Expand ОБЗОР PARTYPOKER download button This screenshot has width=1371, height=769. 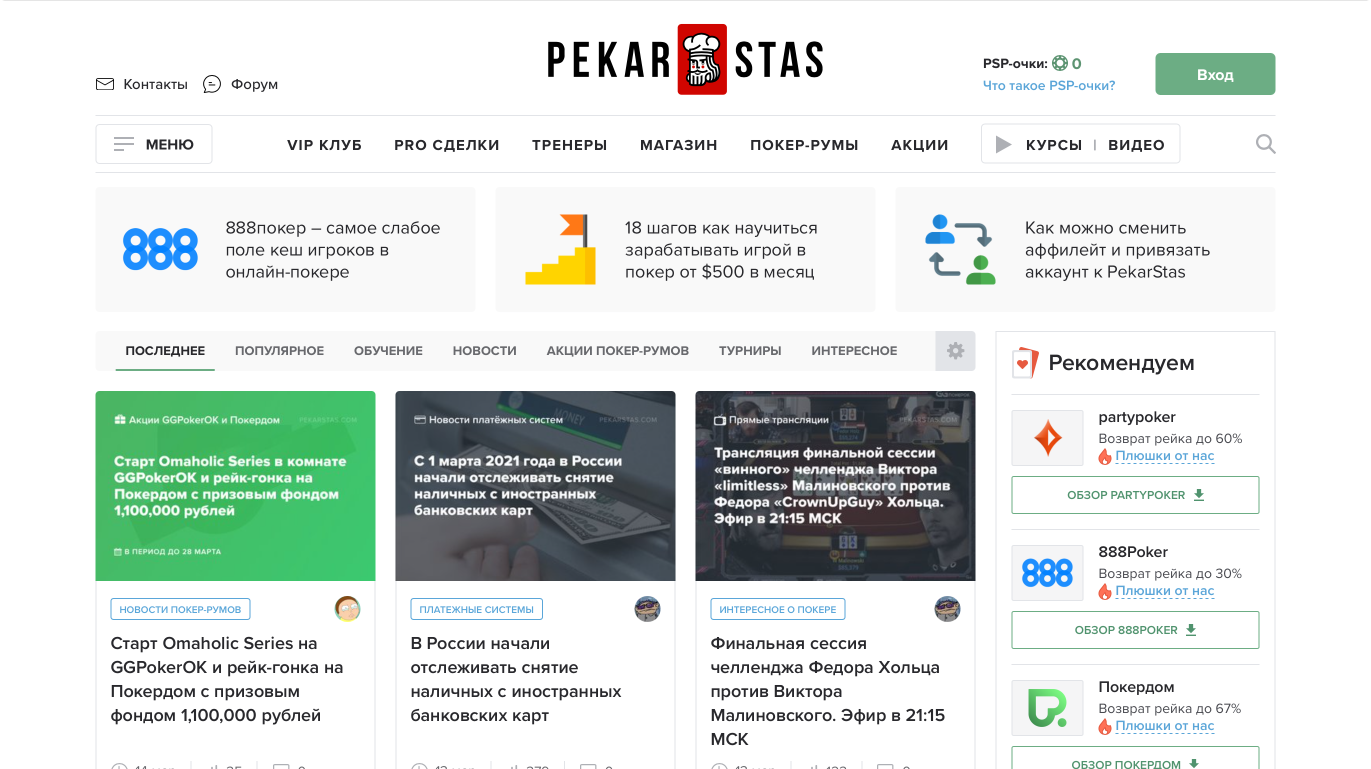pos(1135,495)
